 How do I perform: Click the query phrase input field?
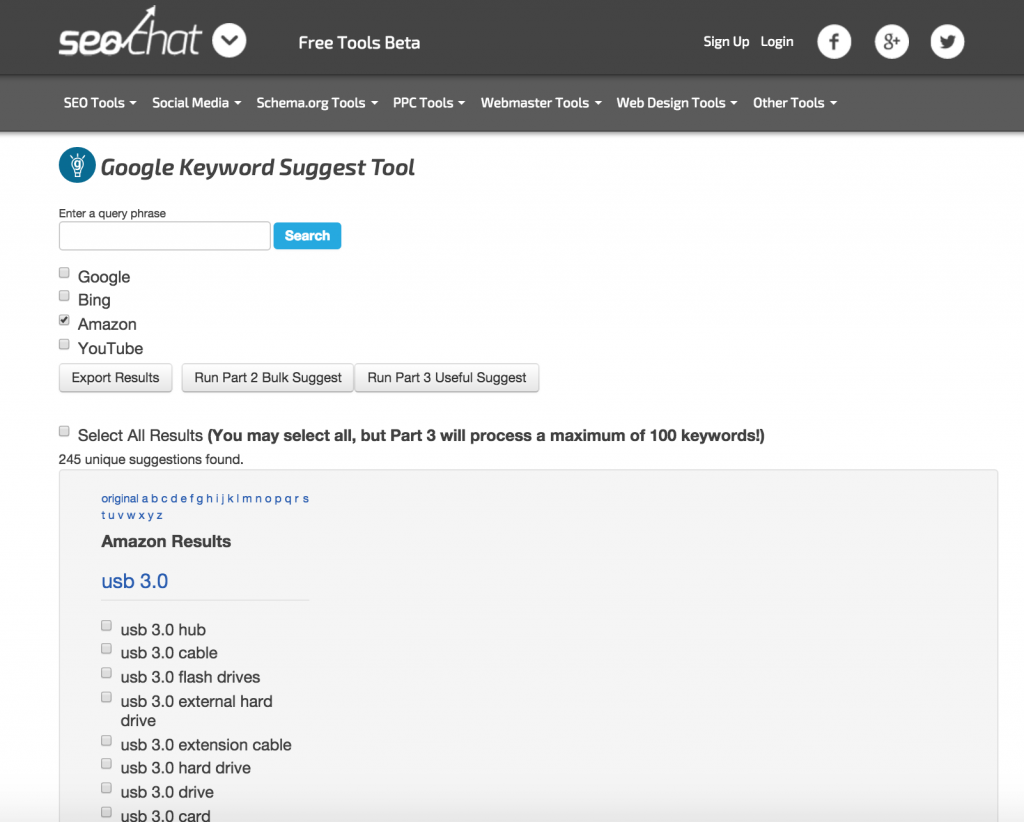pyautogui.click(x=165, y=236)
